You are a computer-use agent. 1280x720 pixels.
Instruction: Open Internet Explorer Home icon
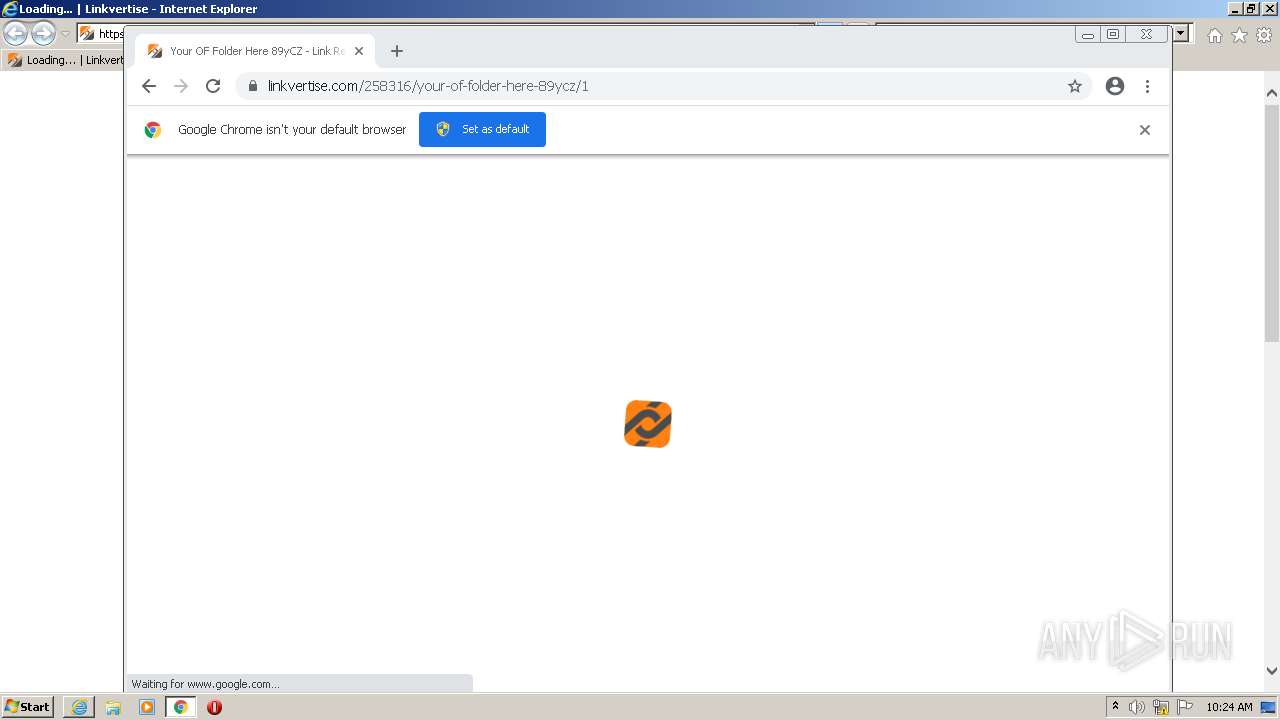pos(1214,35)
